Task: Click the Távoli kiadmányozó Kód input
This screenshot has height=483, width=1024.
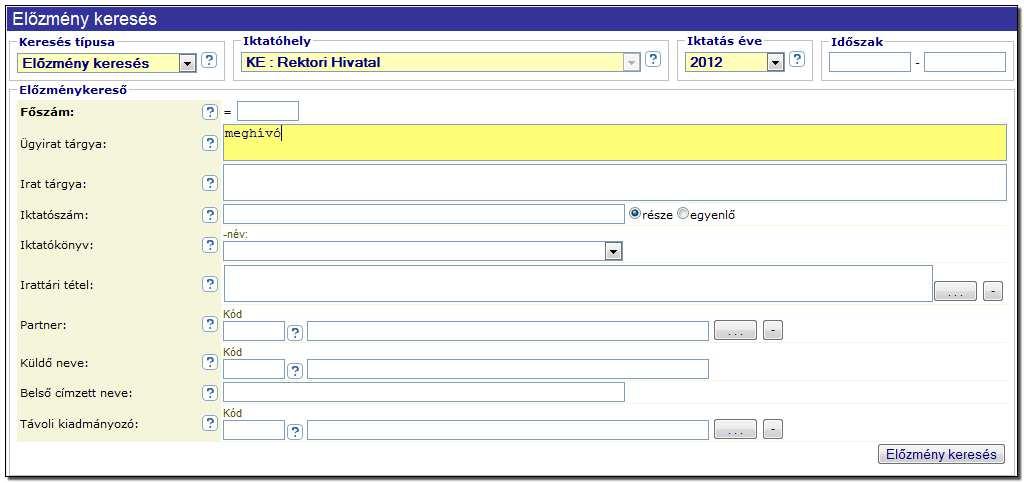Action: (254, 429)
